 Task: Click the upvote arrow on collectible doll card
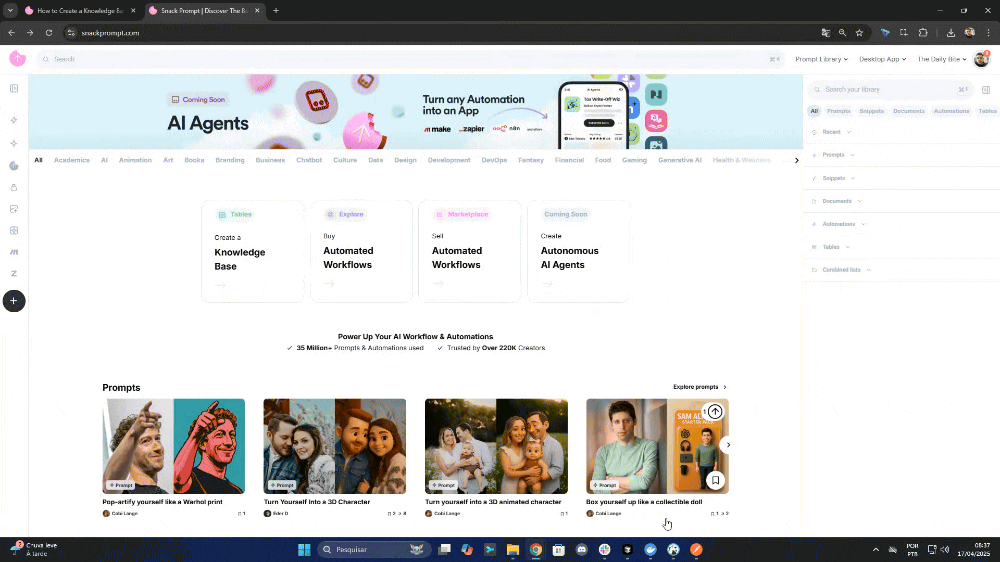pos(715,411)
